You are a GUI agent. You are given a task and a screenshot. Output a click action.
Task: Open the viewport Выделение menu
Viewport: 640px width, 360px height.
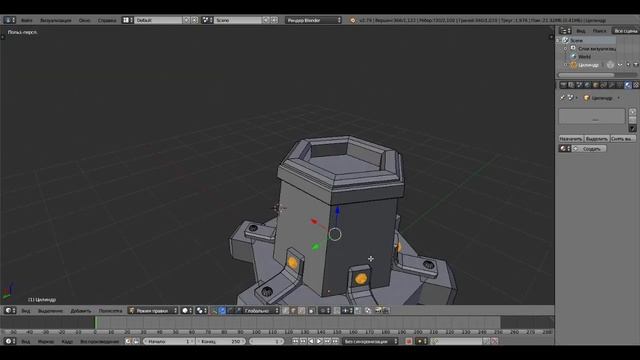click(x=50, y=311)
